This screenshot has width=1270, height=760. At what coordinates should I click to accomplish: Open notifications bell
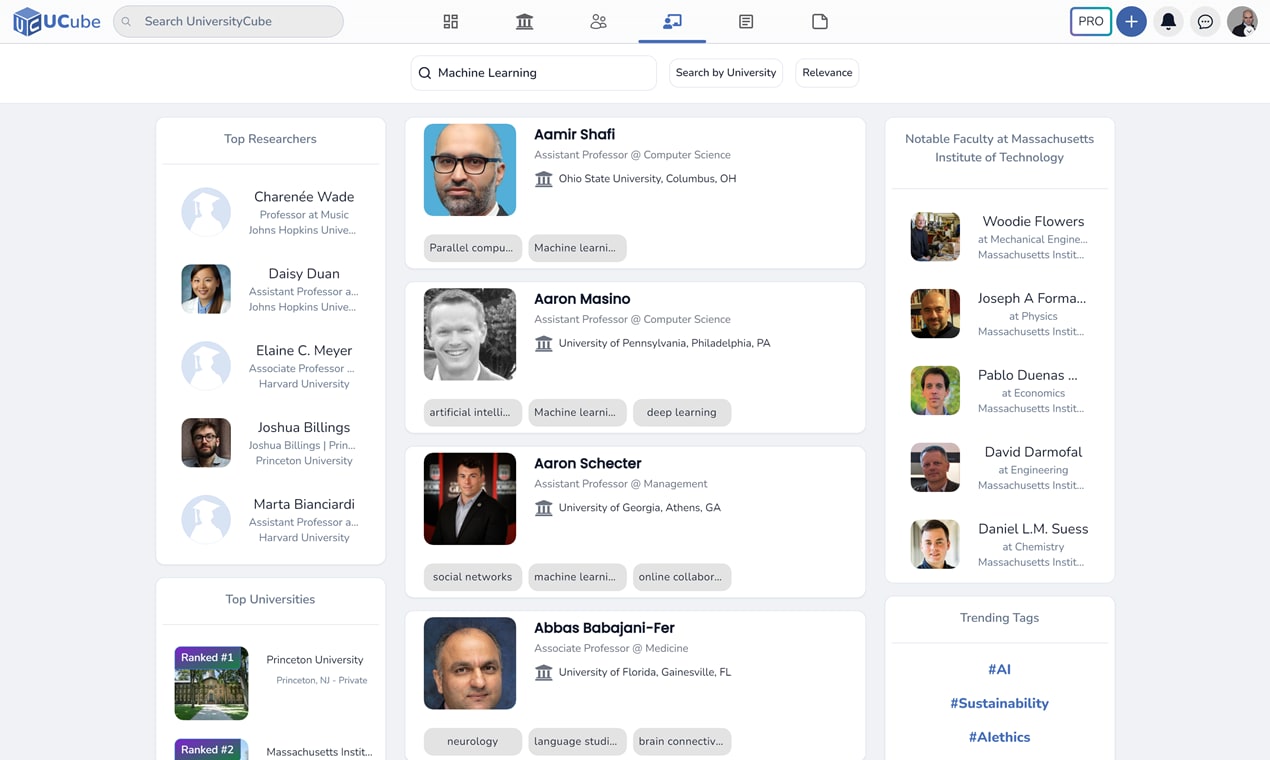[1168, 21]
